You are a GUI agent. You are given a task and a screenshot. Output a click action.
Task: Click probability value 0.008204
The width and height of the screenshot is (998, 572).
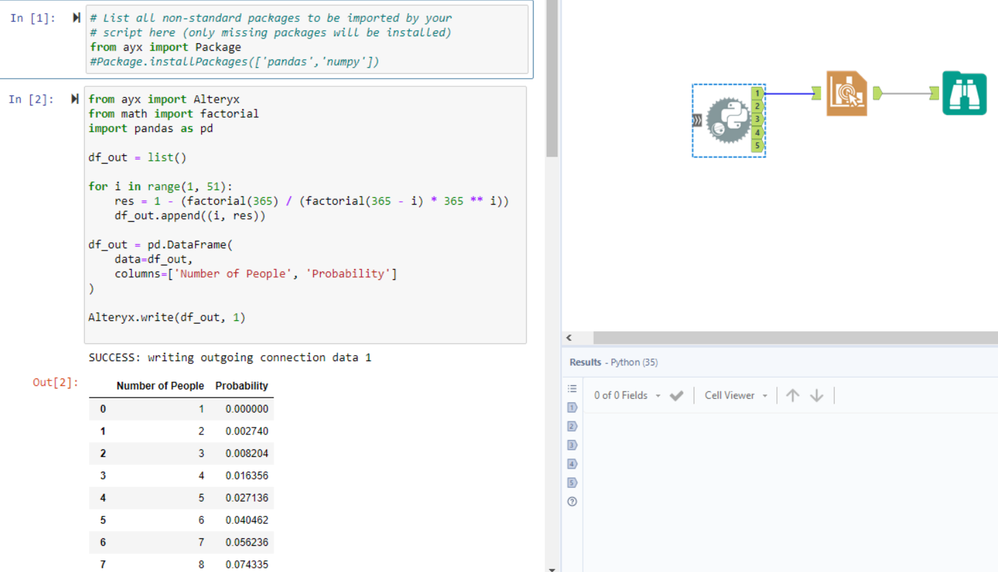click(246, 453)
